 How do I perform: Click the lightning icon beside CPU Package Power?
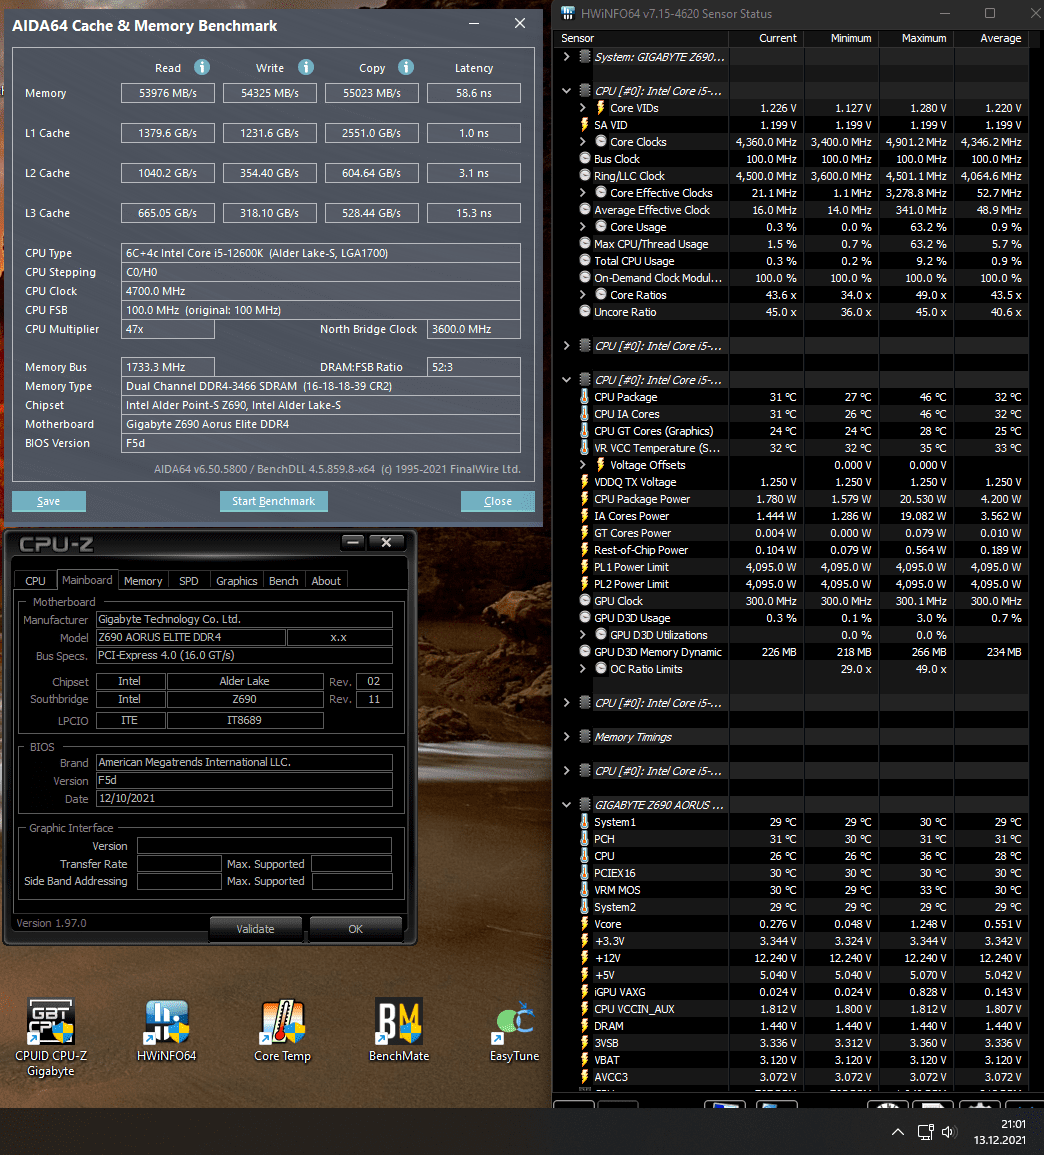point(585,499)
